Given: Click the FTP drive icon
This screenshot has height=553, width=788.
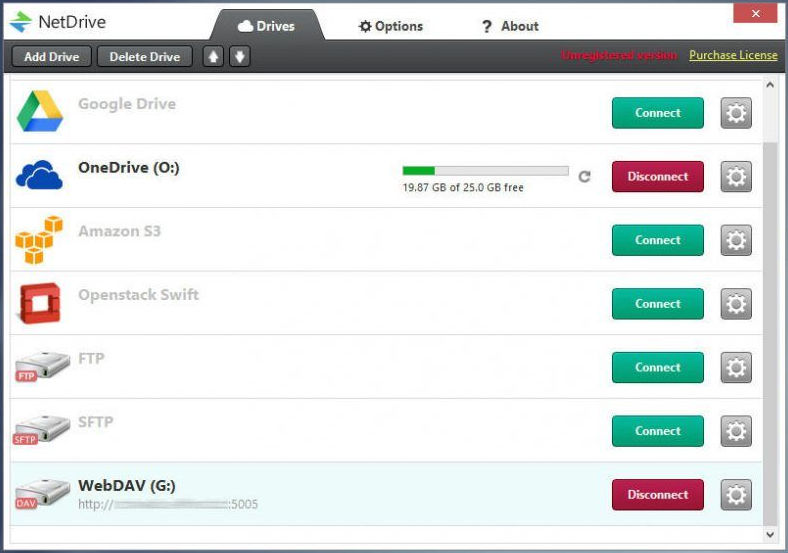Looking at the screenshot, I should coord(42,366).
